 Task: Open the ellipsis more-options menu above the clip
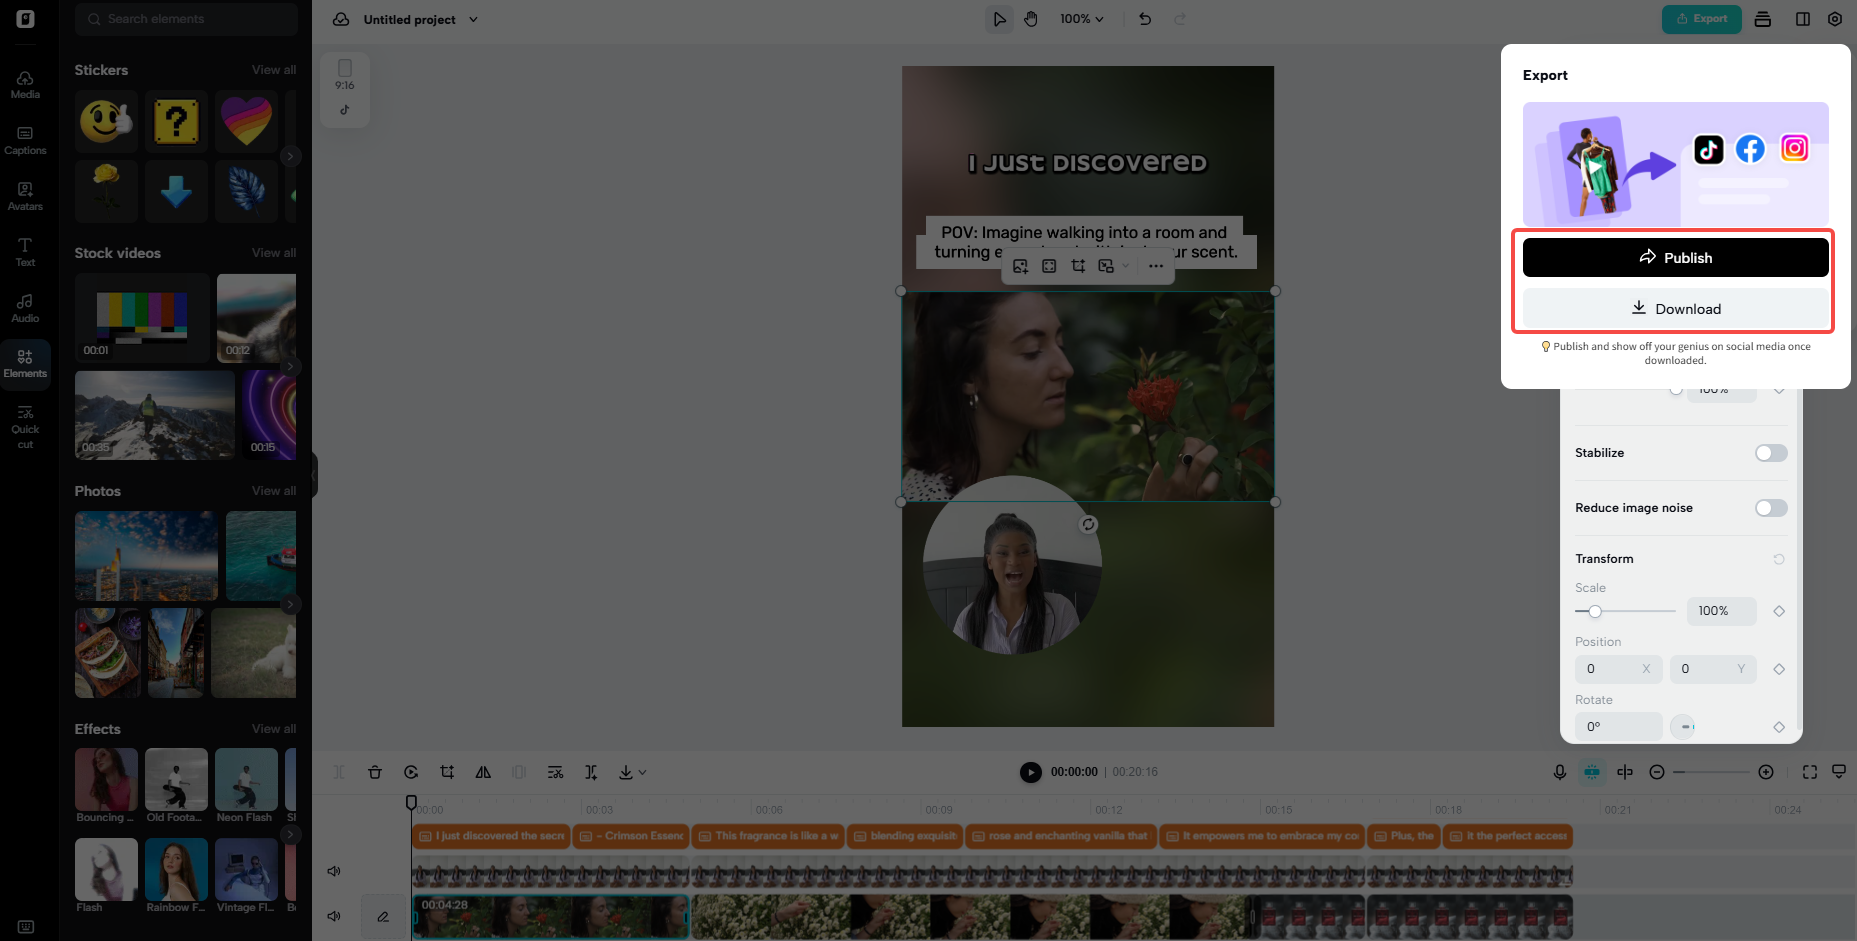1156,266
